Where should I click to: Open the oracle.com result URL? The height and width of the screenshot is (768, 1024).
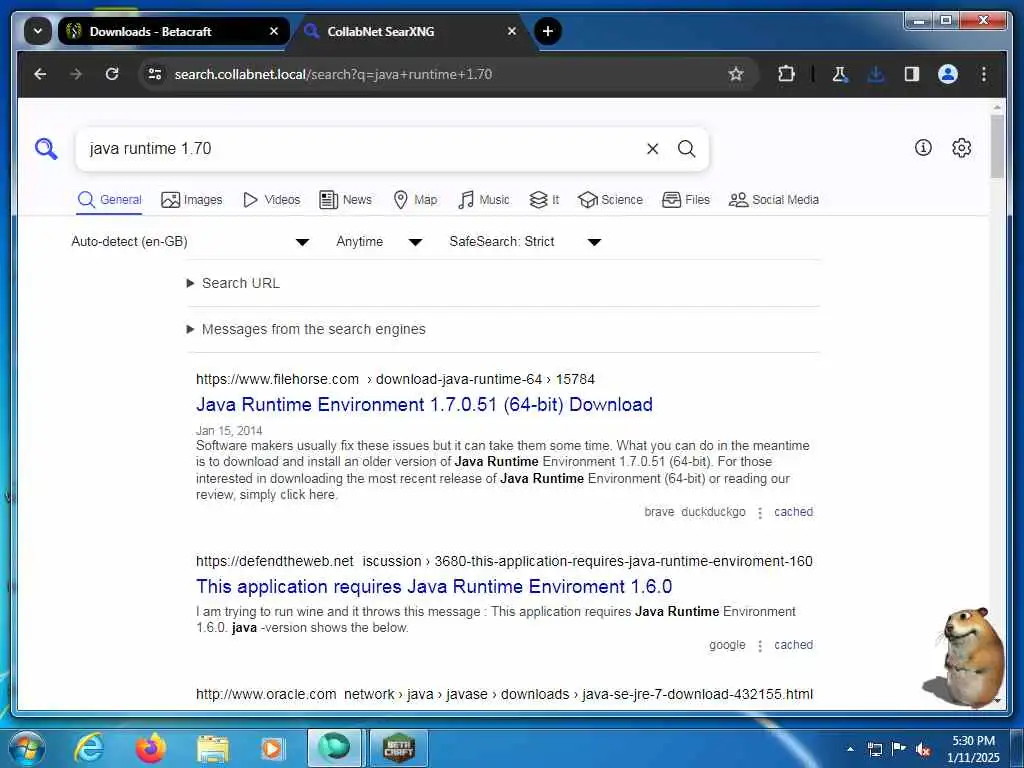504,695
